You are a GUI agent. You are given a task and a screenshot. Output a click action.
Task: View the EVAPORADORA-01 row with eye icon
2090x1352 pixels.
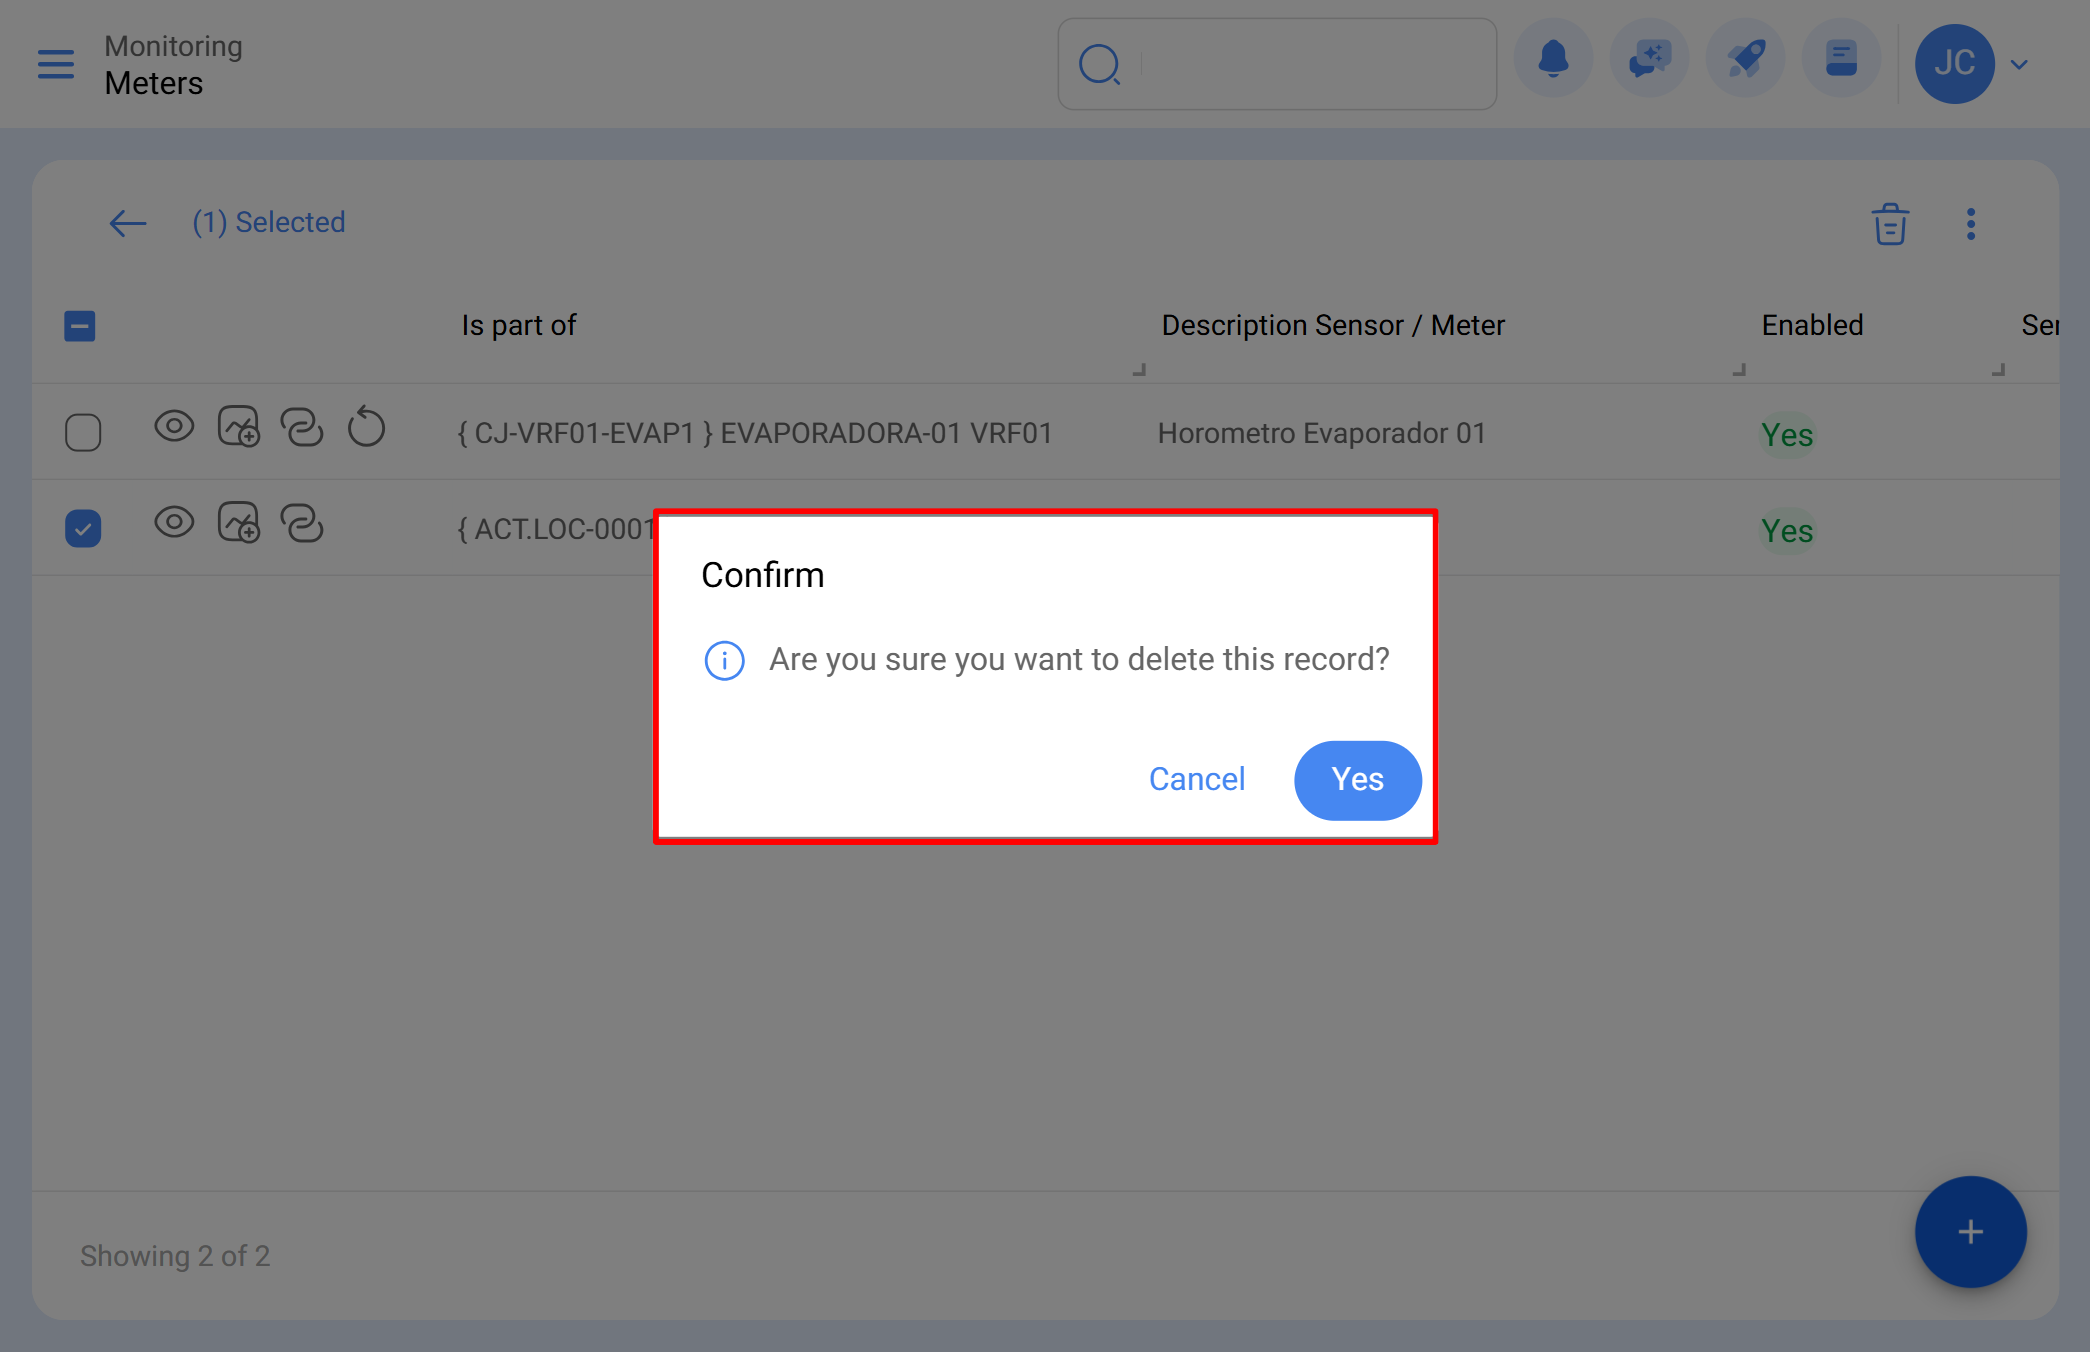[174, 427]
